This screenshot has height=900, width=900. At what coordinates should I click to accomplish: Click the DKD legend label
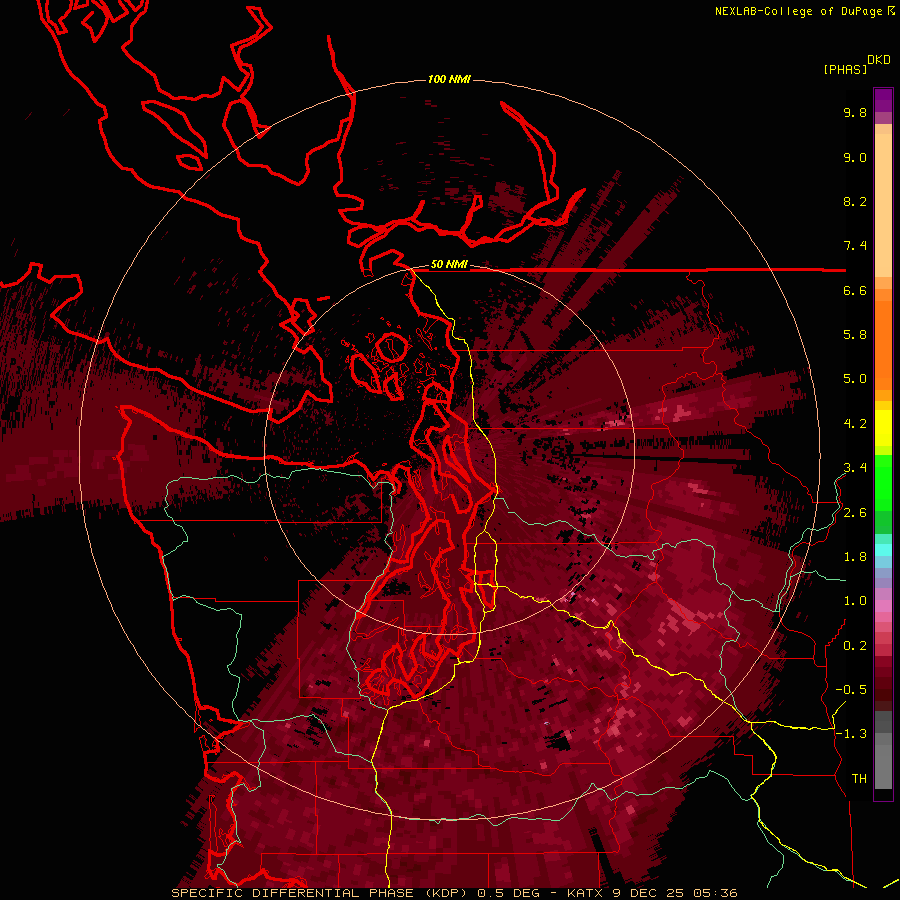879,60
